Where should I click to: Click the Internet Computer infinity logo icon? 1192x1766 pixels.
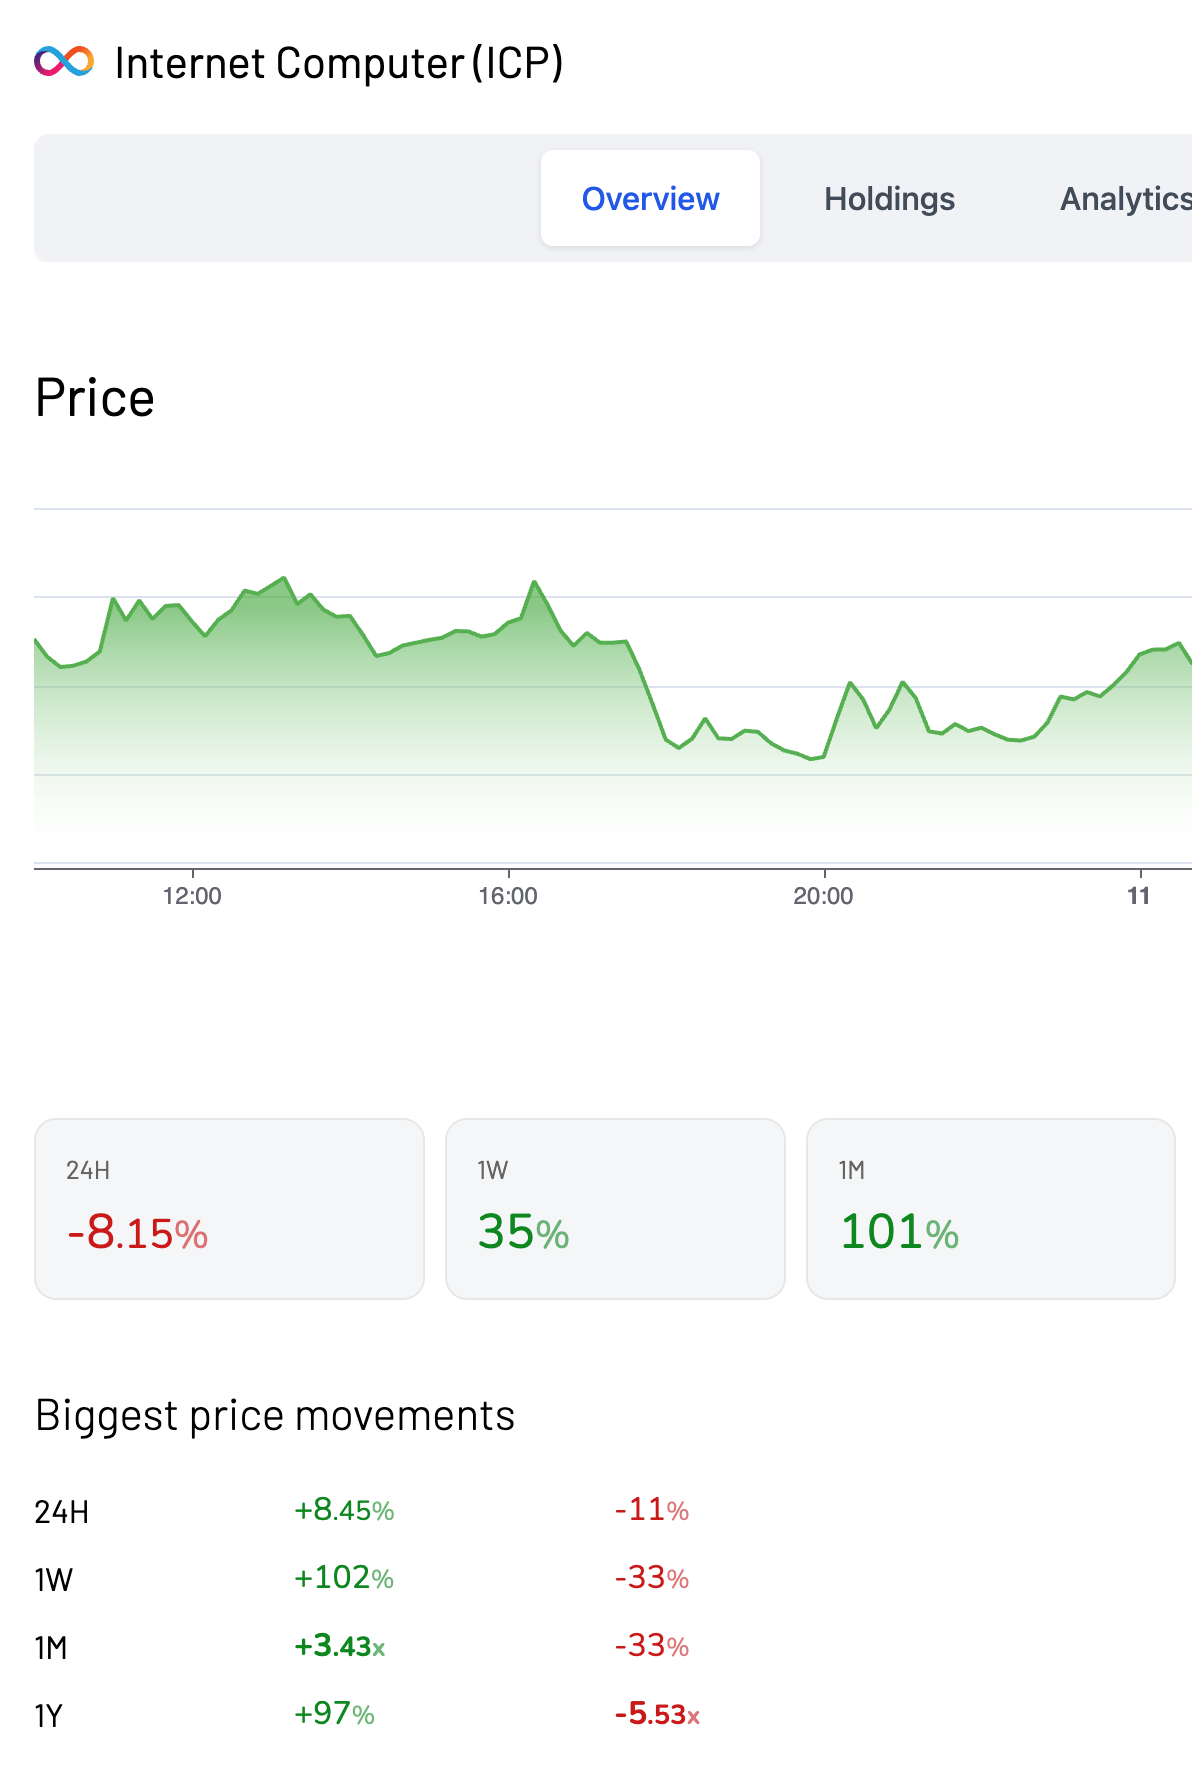point(64,62)
